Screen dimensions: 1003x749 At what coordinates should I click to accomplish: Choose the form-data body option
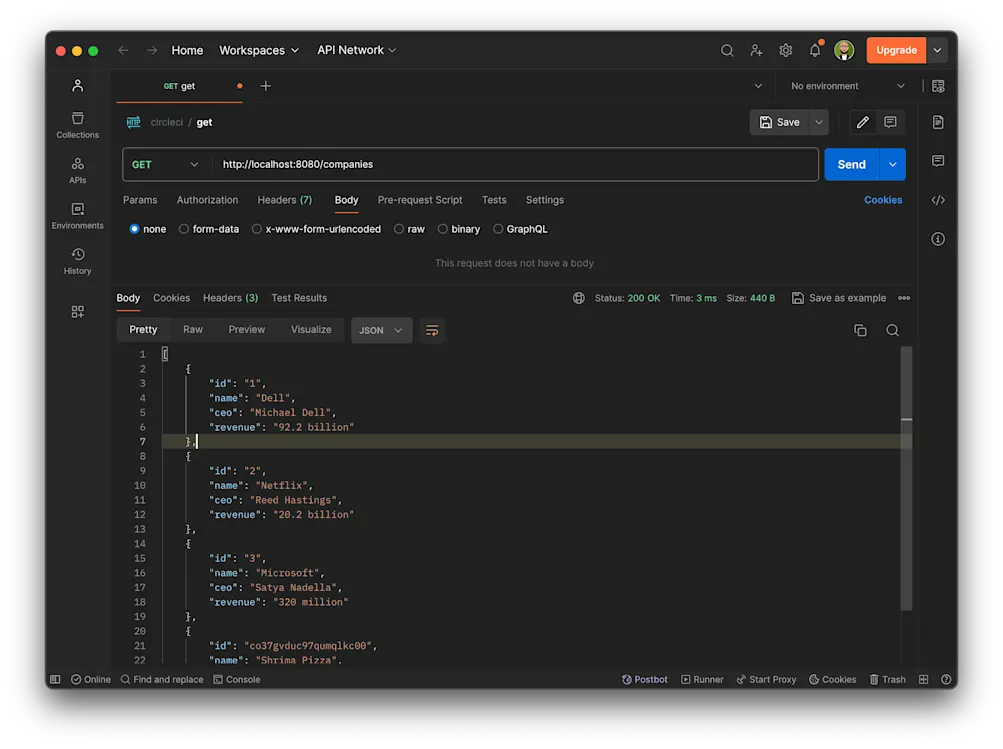pyautogui.click(x=208, y=229)
